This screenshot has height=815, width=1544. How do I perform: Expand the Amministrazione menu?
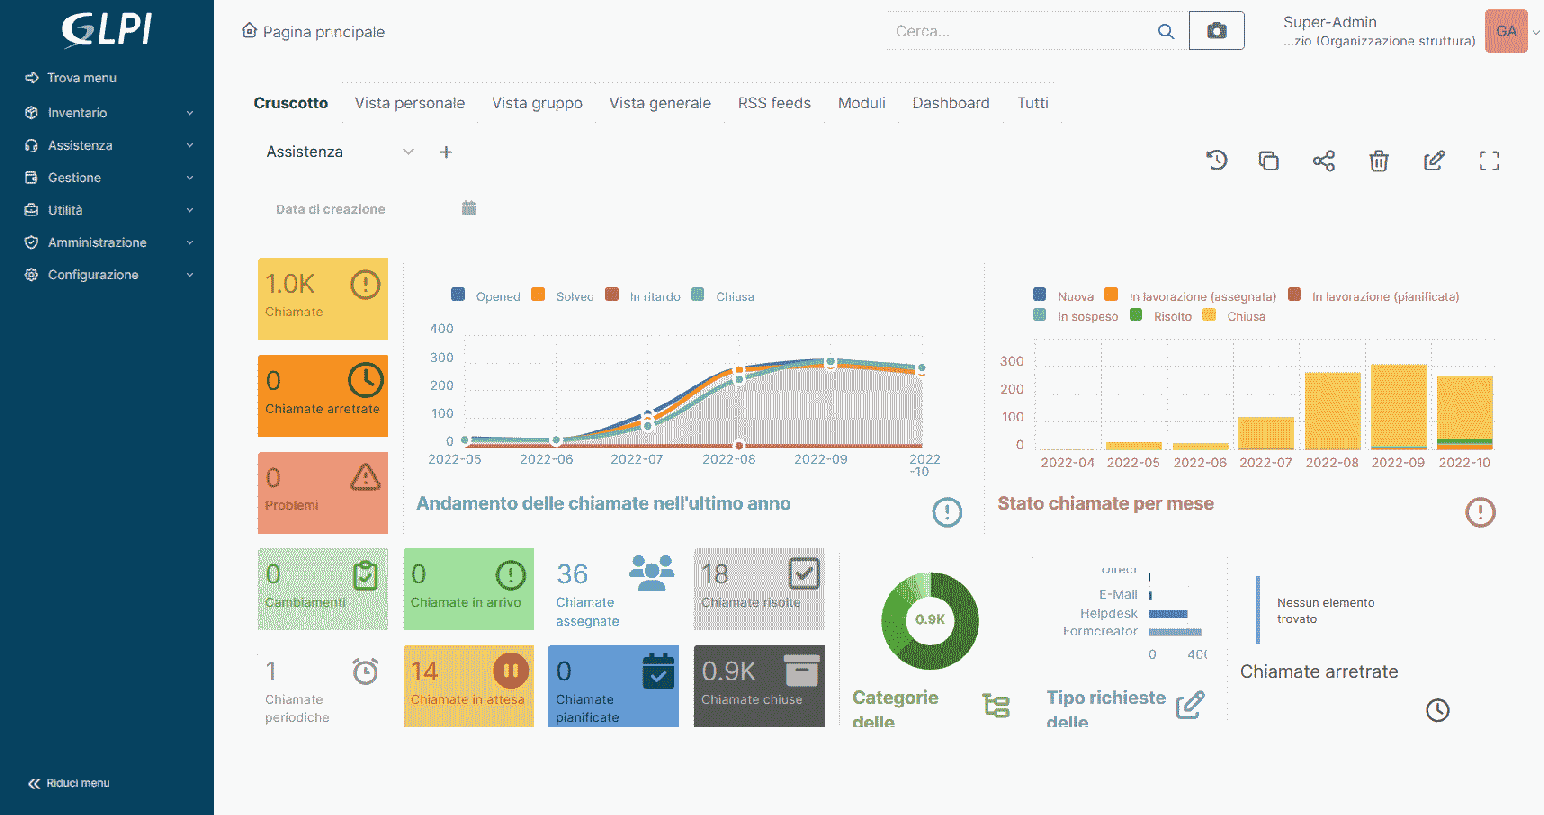point(107,243)
